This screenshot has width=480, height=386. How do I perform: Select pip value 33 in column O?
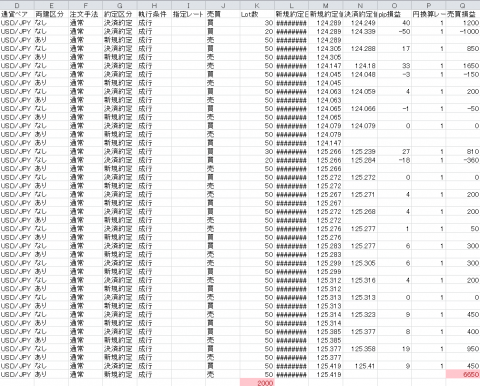(x=395, y=66)
